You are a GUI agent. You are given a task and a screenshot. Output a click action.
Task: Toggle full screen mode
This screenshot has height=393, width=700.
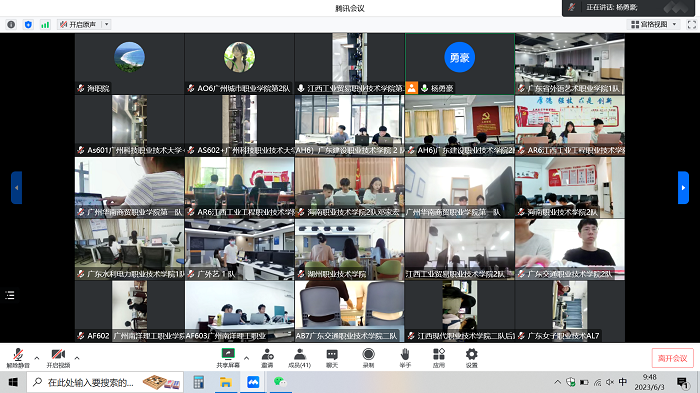tap(692, 25)
